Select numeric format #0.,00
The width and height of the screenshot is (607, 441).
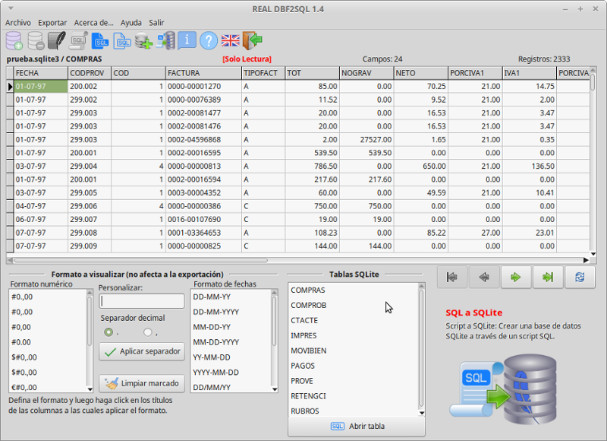[x=22, y=297]
